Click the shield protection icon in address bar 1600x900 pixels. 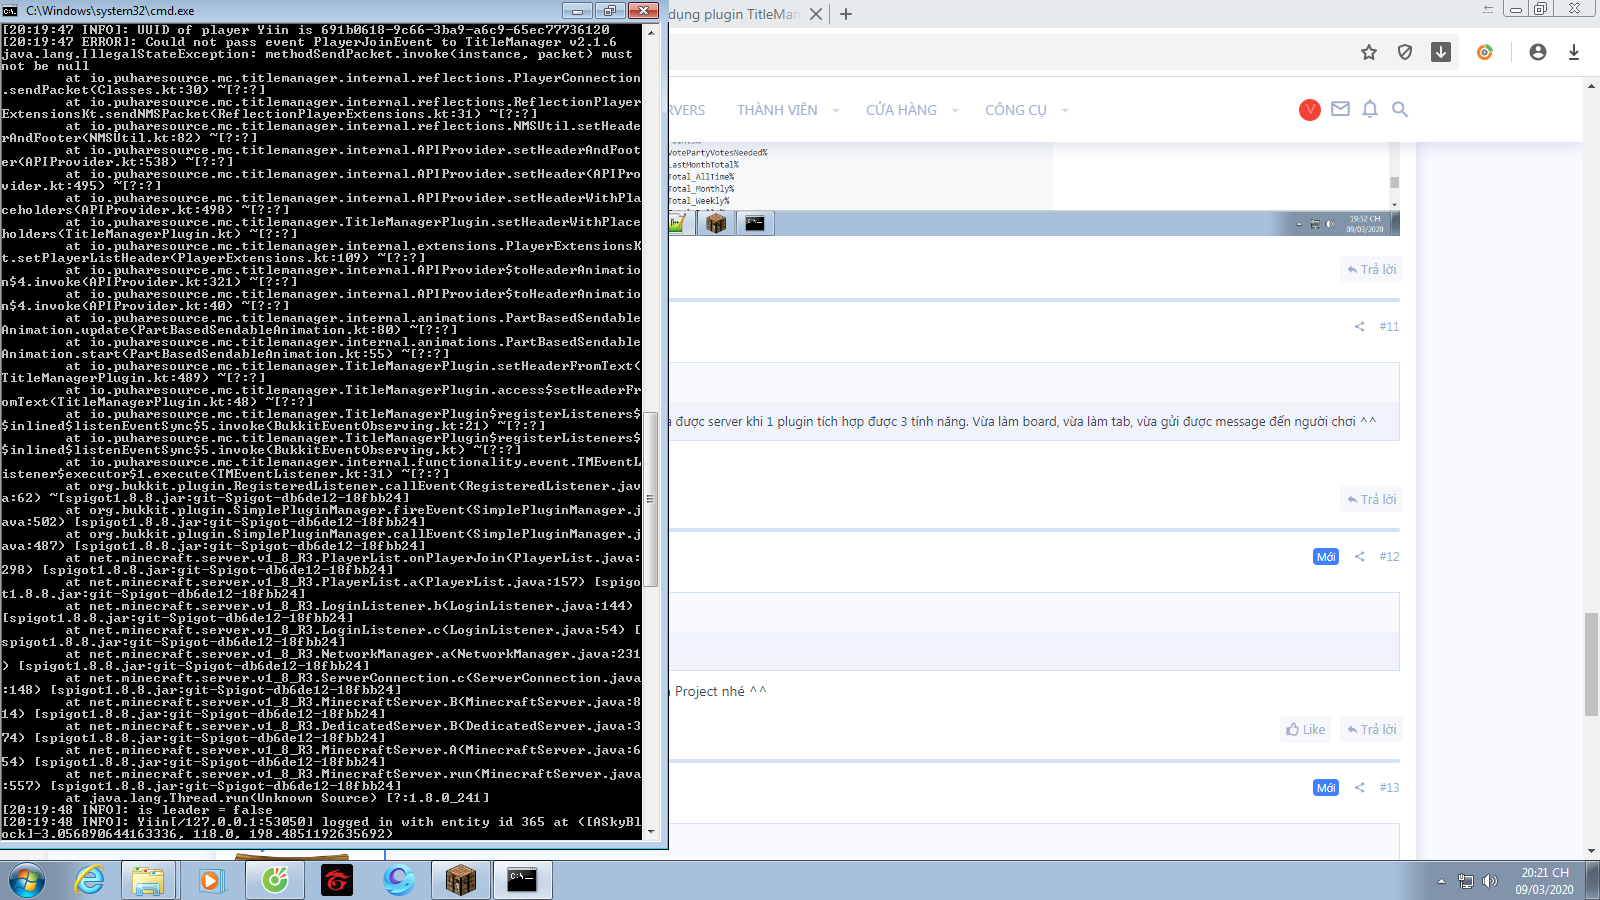[x=1405, y=52]
